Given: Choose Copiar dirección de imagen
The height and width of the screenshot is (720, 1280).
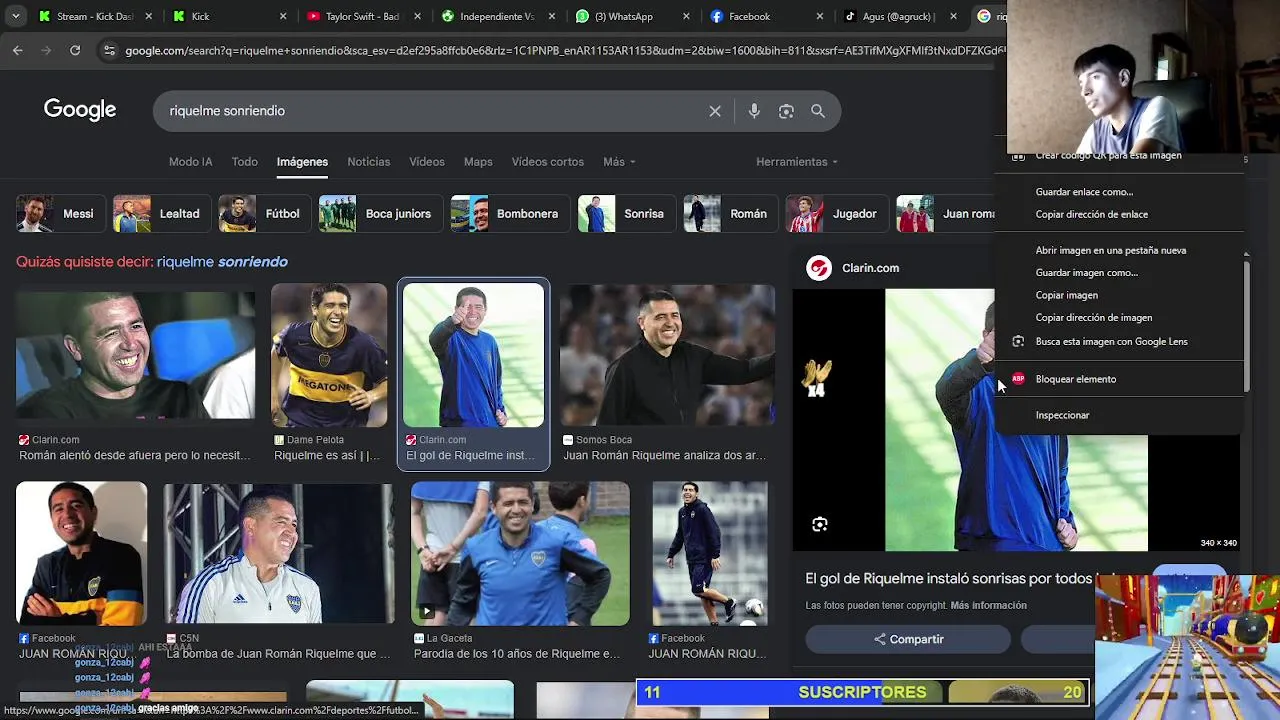Looking at the screenshot, I should point(1093,318).
